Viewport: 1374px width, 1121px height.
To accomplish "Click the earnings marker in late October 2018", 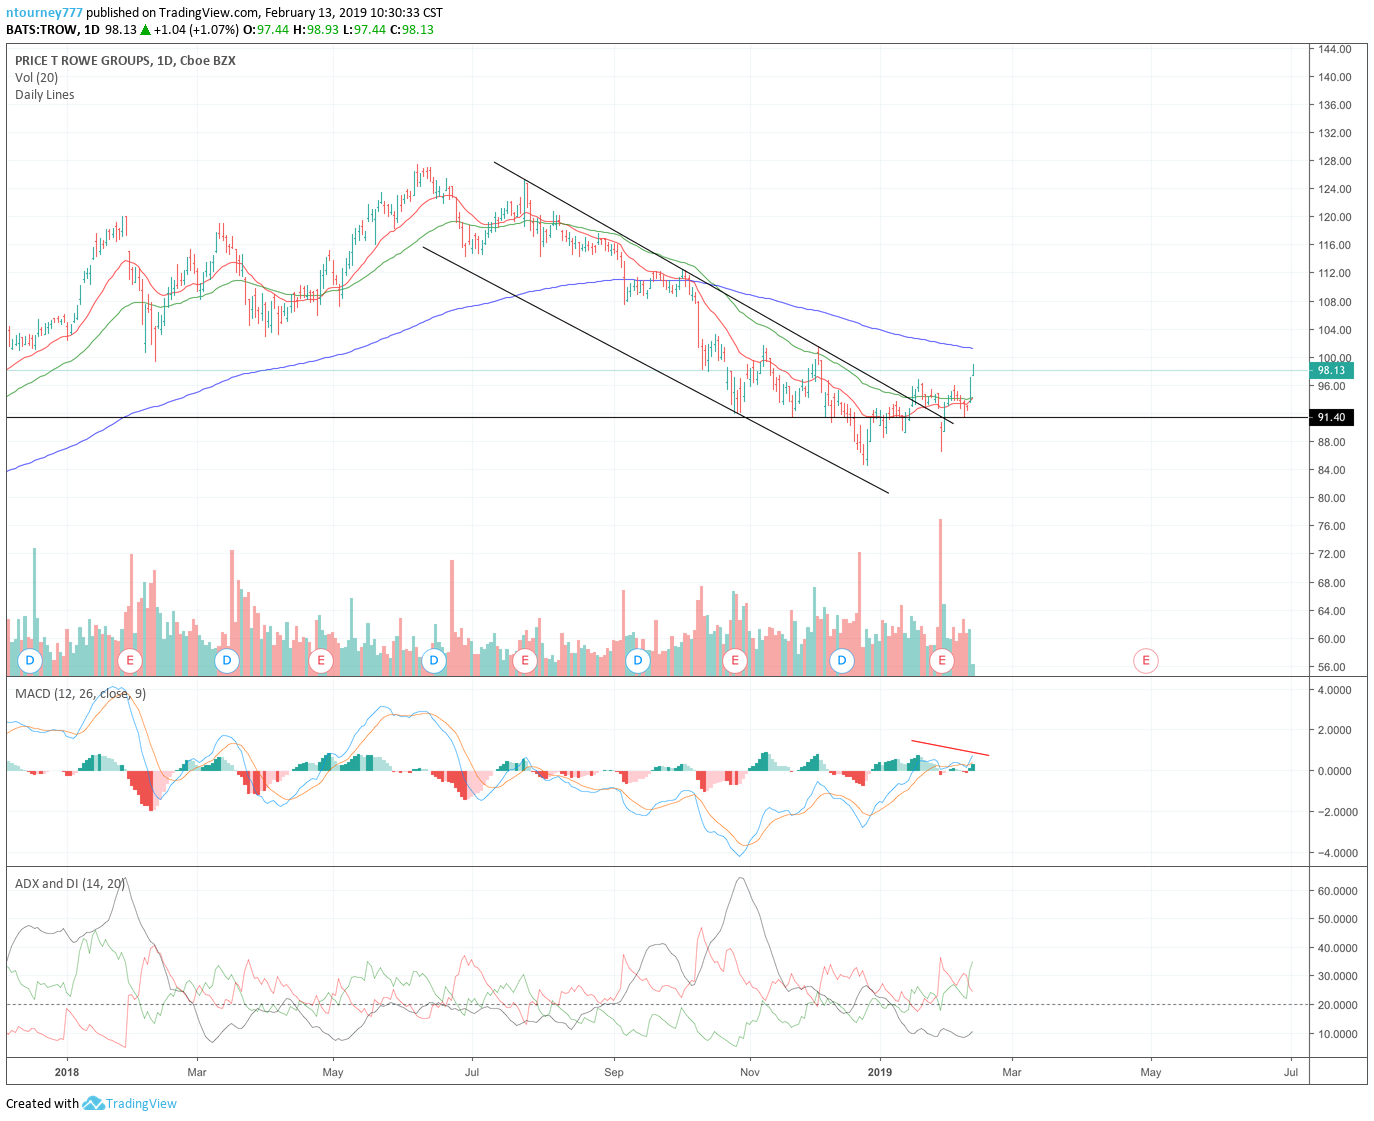I will pos(735,660).
